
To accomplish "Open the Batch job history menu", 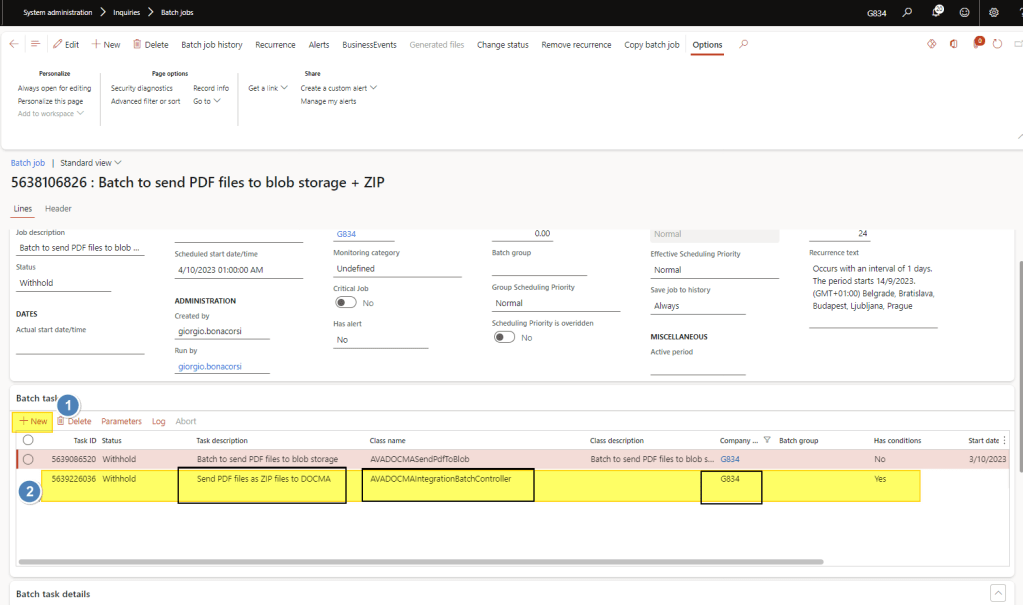I will point(211,44).
